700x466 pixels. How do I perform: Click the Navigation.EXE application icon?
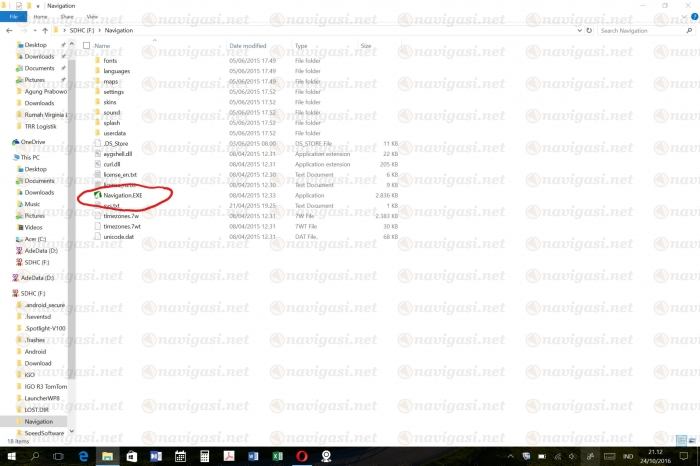pyautogui.click(x=97, y=195)
